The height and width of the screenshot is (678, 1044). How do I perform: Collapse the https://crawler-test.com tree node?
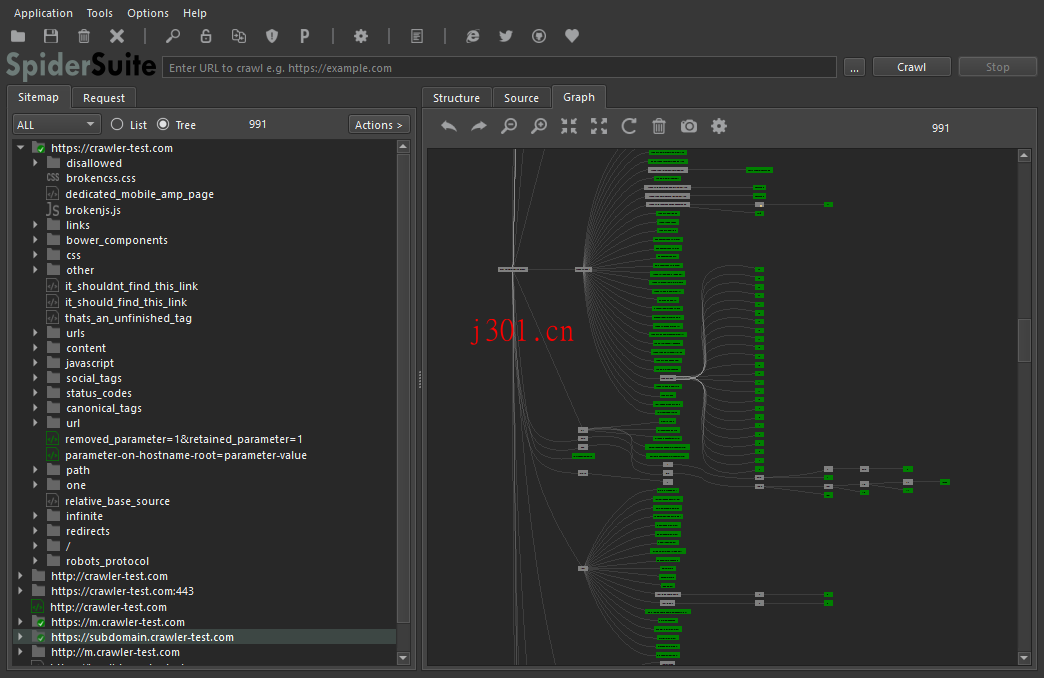tap(20, 147)
